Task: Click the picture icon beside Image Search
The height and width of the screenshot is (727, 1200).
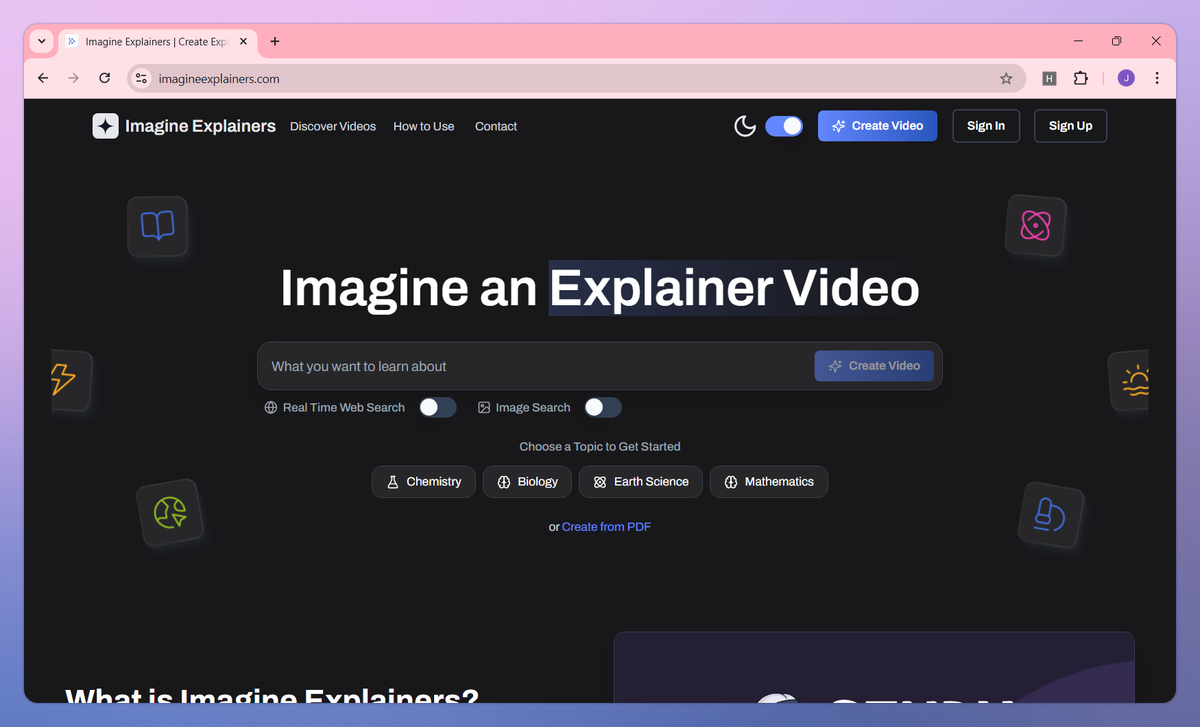Action: click(x=484, y=408)
